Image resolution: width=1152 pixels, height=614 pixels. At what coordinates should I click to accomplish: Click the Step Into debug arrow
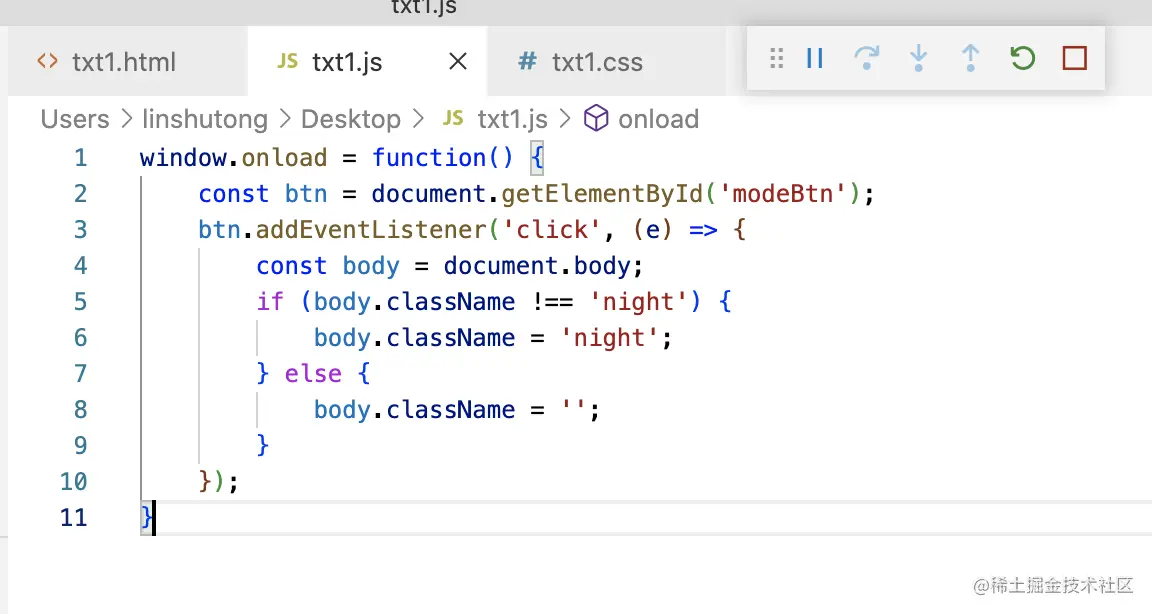pyautogui.click(x=918, y=58)
